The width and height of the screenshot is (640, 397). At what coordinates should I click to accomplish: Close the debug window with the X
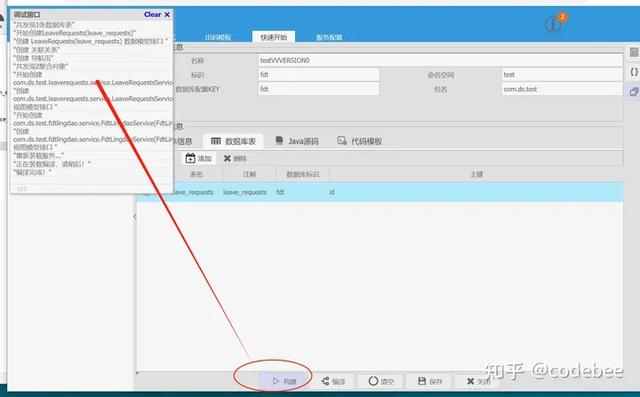[x=167, y=14]
